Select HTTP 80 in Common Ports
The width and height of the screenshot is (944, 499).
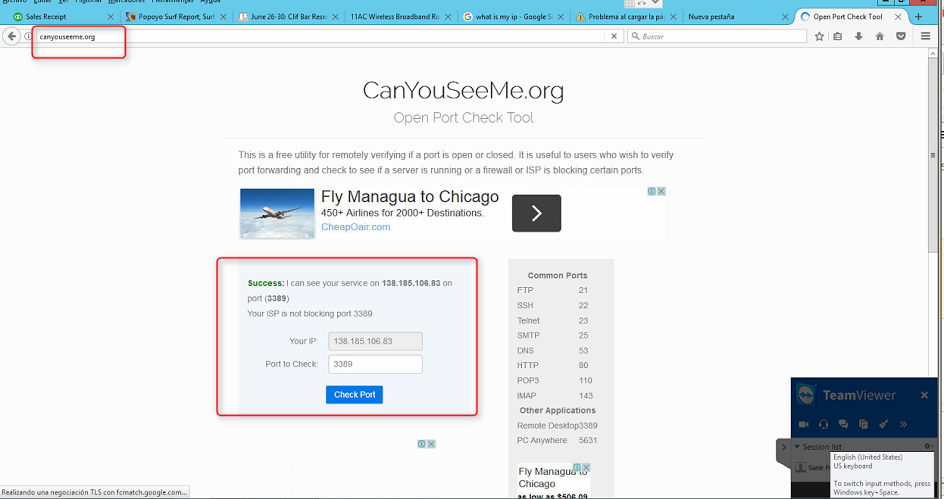[x=553, y=365]
